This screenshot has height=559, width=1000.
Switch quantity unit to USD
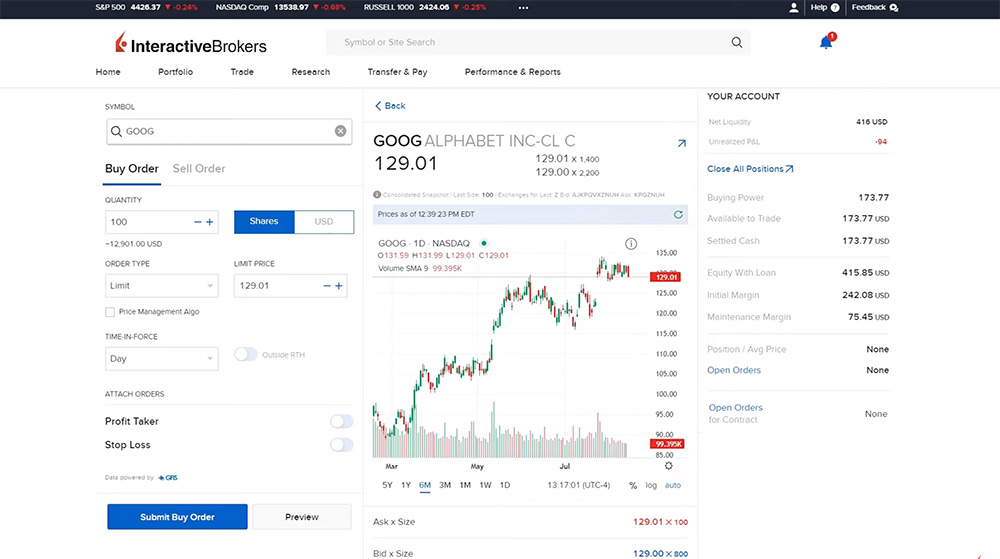[324, 222]
